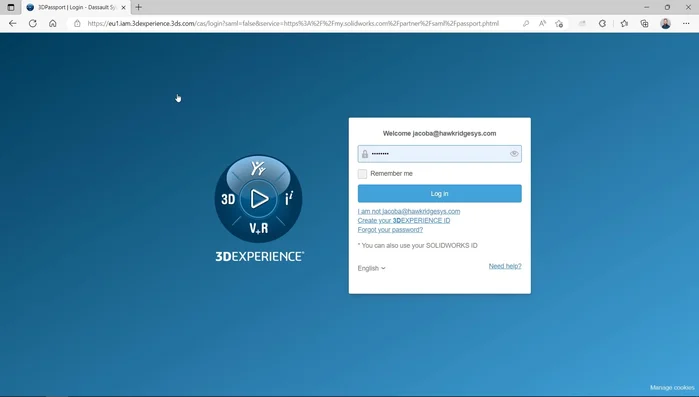Open browser Settings and more menu
699x397 pixels.
[686, 24]
